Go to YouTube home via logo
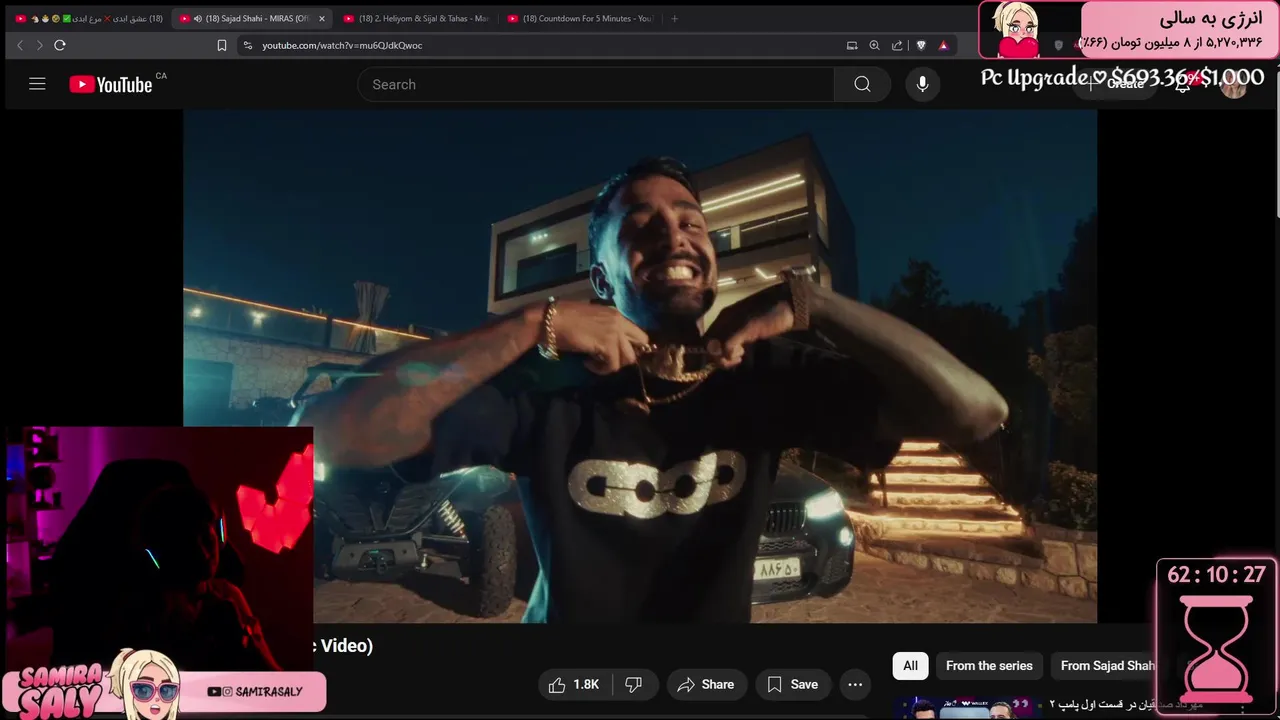The height and width of the screenshot is (720, 1280). [111, 85]
